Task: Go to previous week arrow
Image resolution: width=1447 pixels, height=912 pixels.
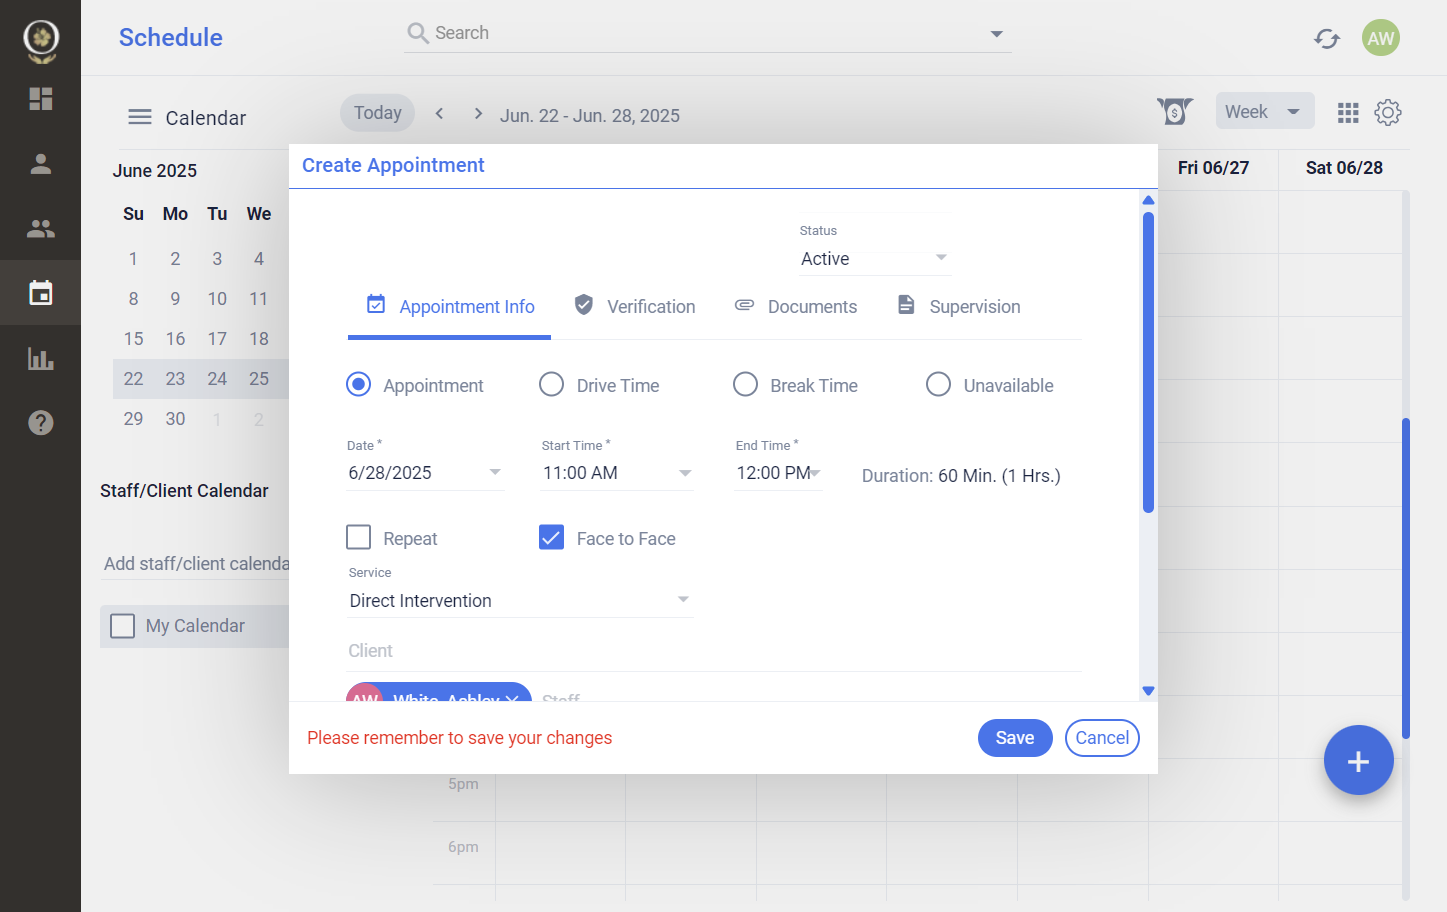Action: pos(439,114)
